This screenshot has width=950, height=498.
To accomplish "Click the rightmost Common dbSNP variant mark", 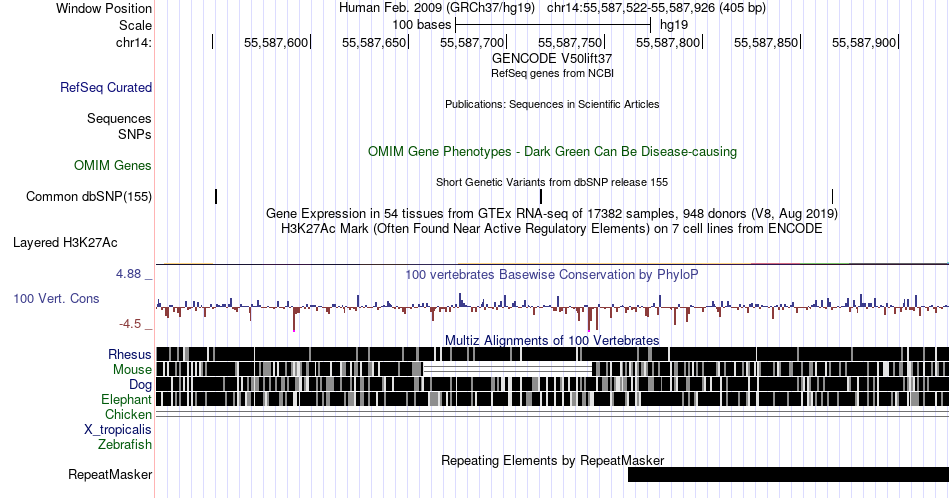I will click(832, 196).
